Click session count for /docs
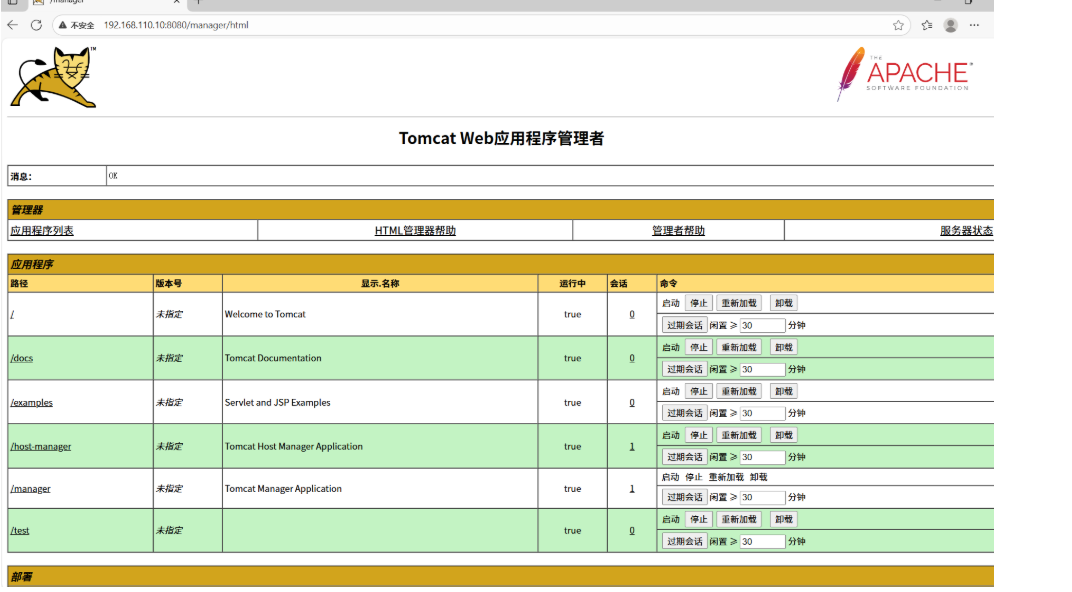1072x592 pixels. tap(632, 358)
